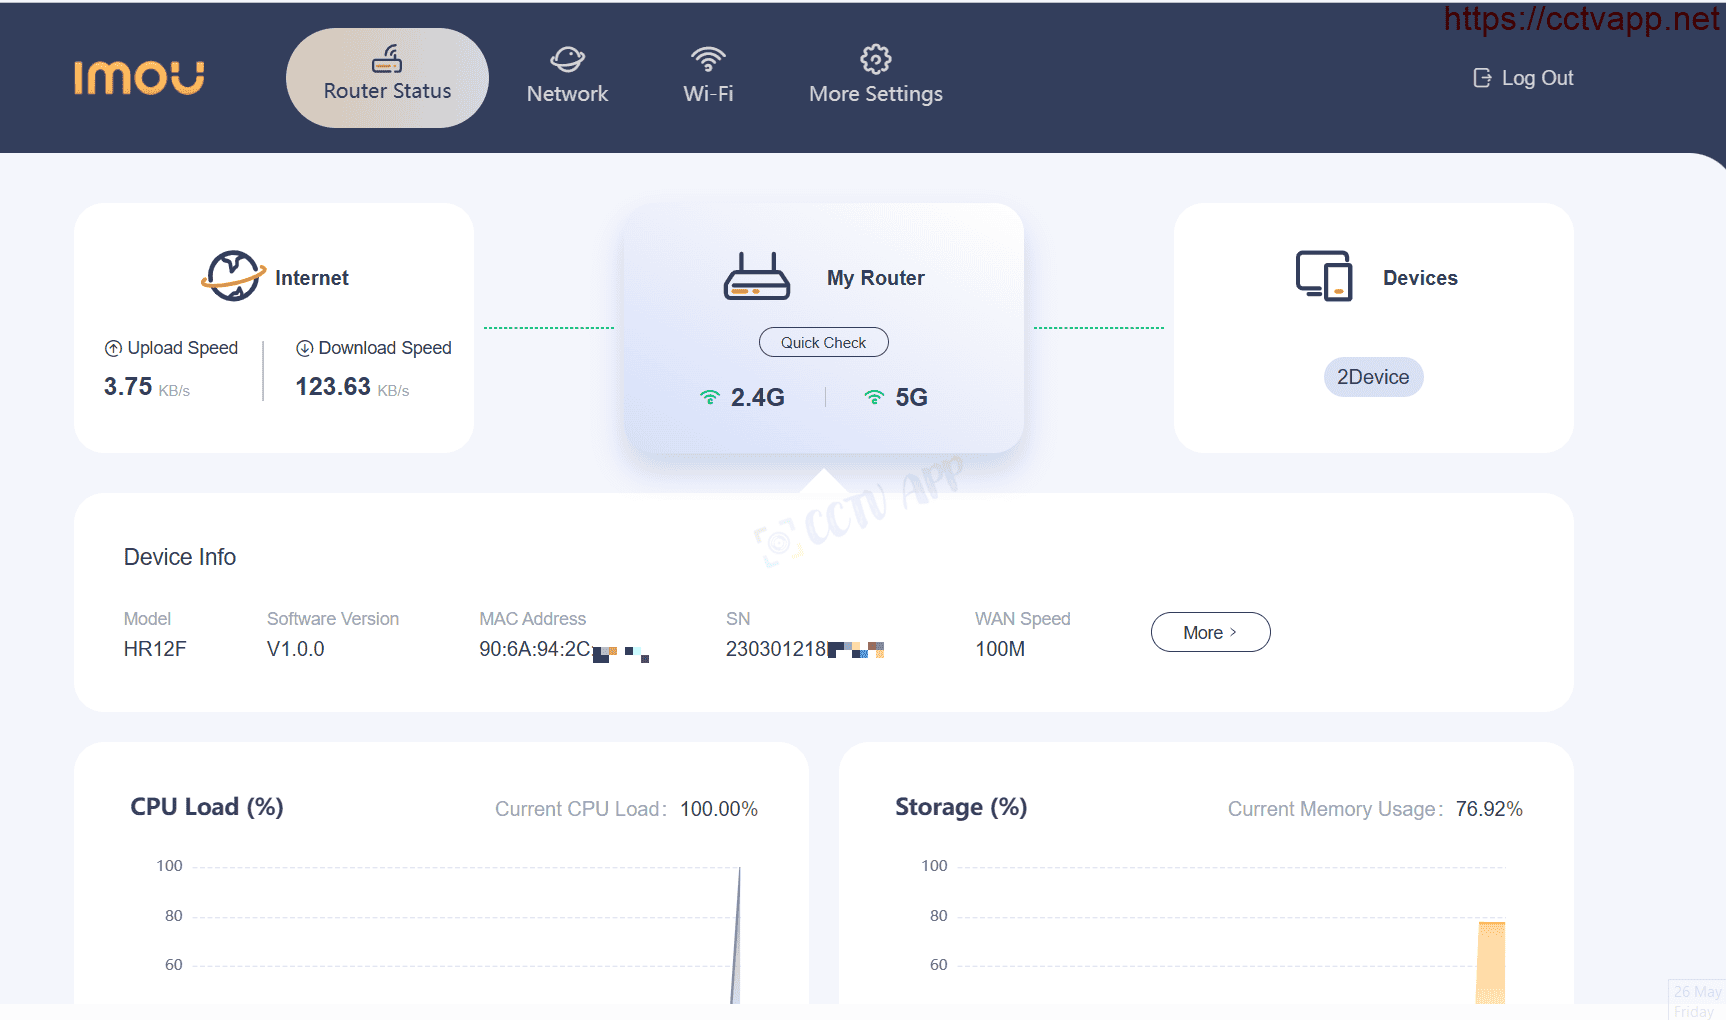Run the Quick Check
The image size is (1726, 1020).
pos(824,342)
